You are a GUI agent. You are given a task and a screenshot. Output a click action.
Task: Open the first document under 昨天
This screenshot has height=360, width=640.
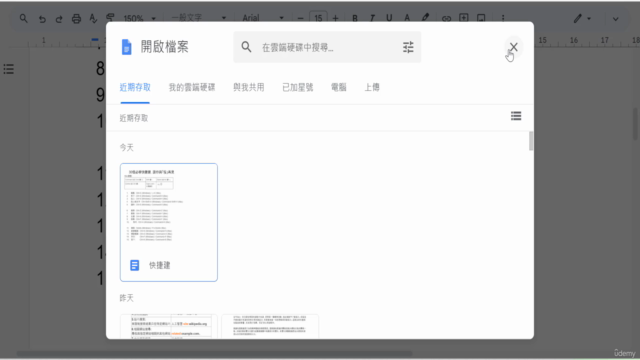click(169, 326)
